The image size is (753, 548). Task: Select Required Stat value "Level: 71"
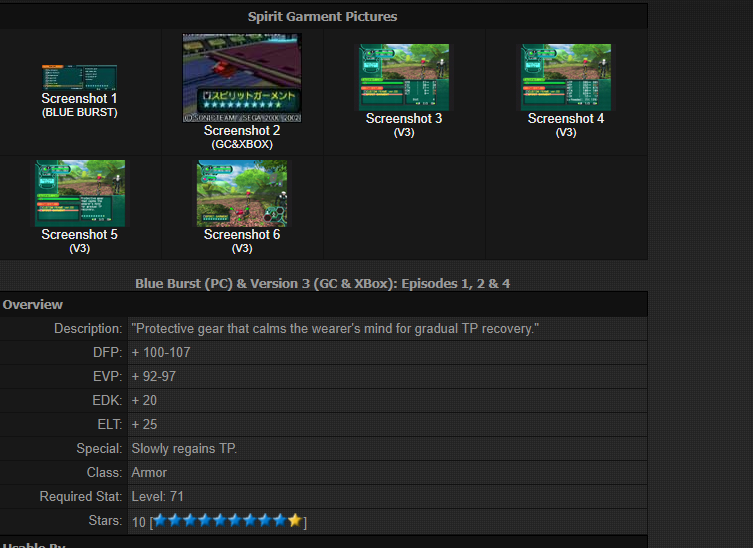click(158, 497)
